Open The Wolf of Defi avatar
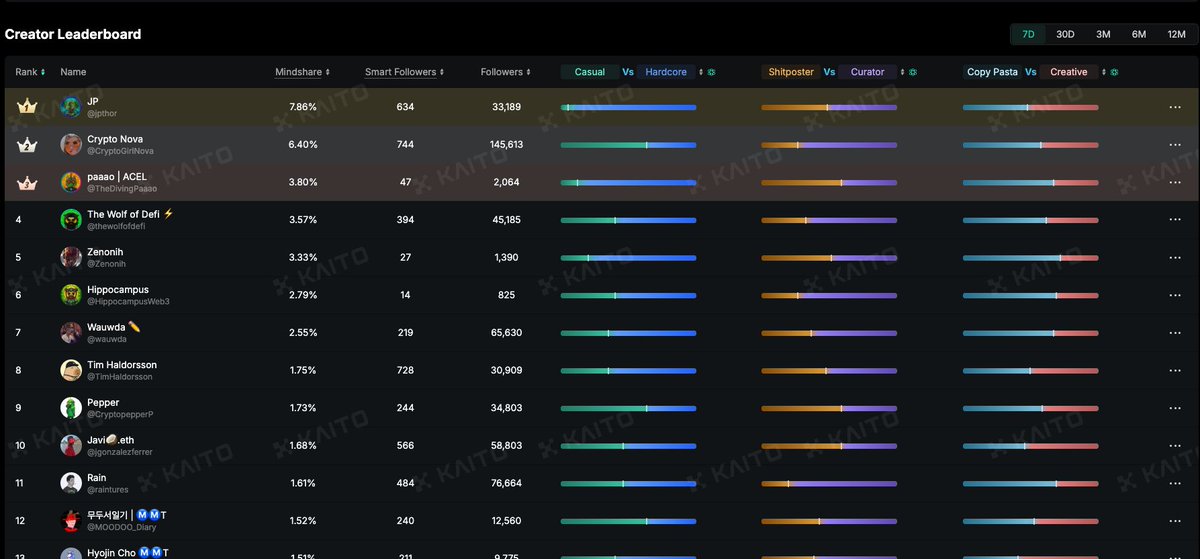The width and height of the screenshot is (1200, 559). (x=71, y=220)
